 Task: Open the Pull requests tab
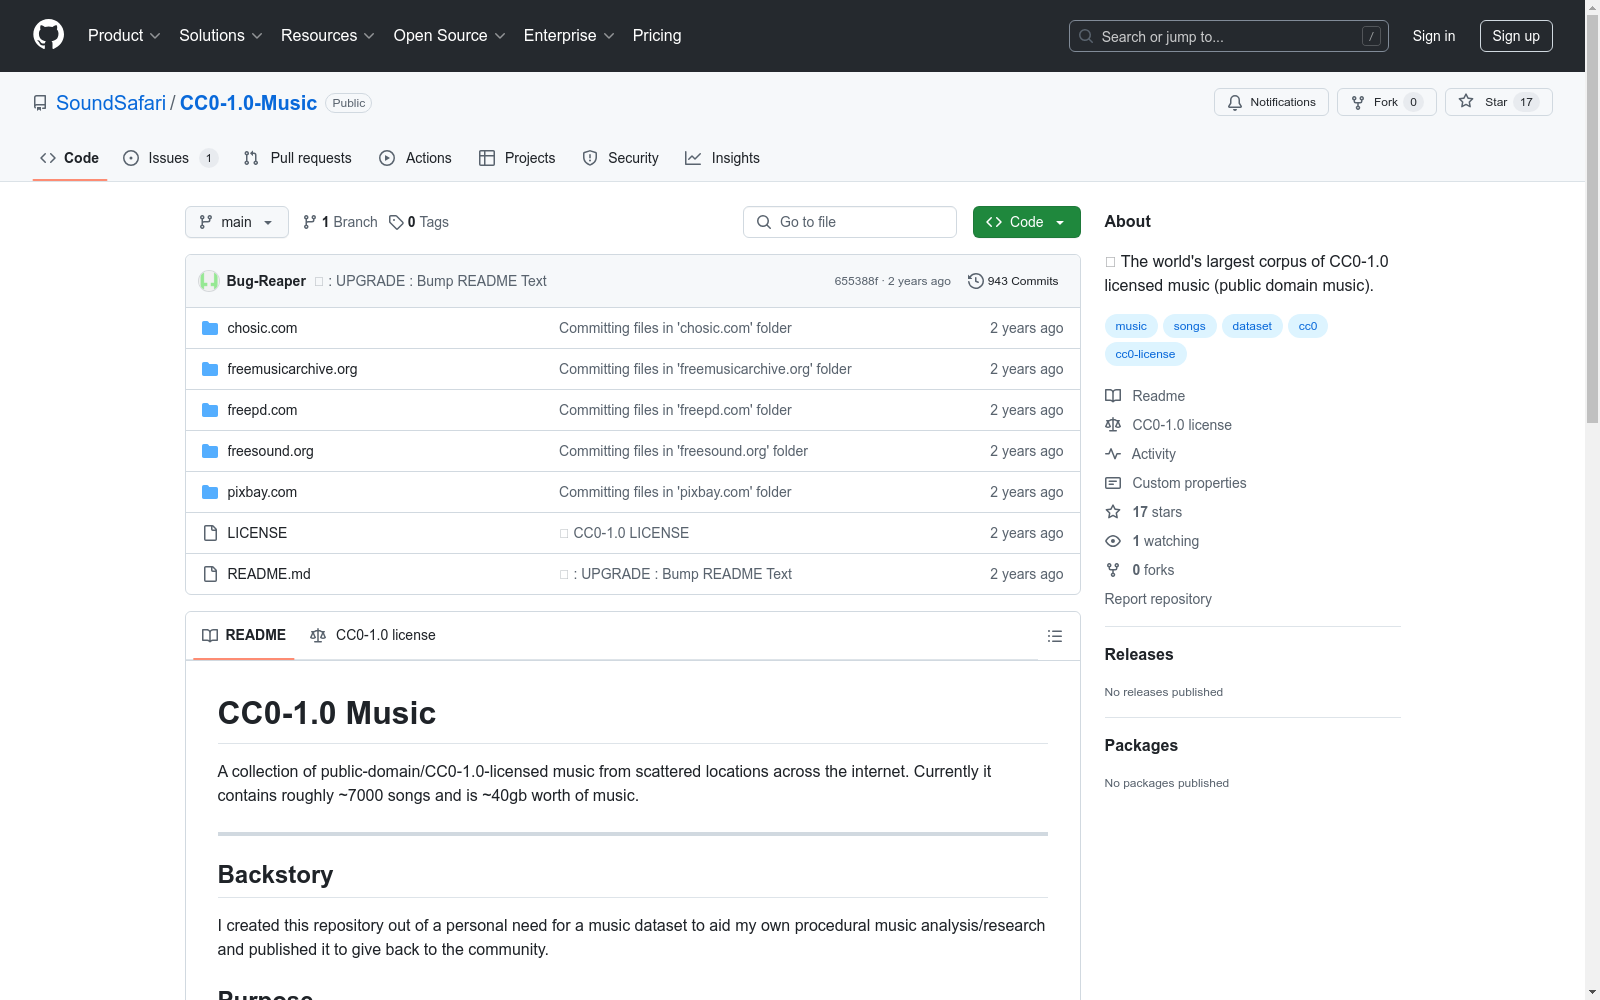tap(298, 158)
